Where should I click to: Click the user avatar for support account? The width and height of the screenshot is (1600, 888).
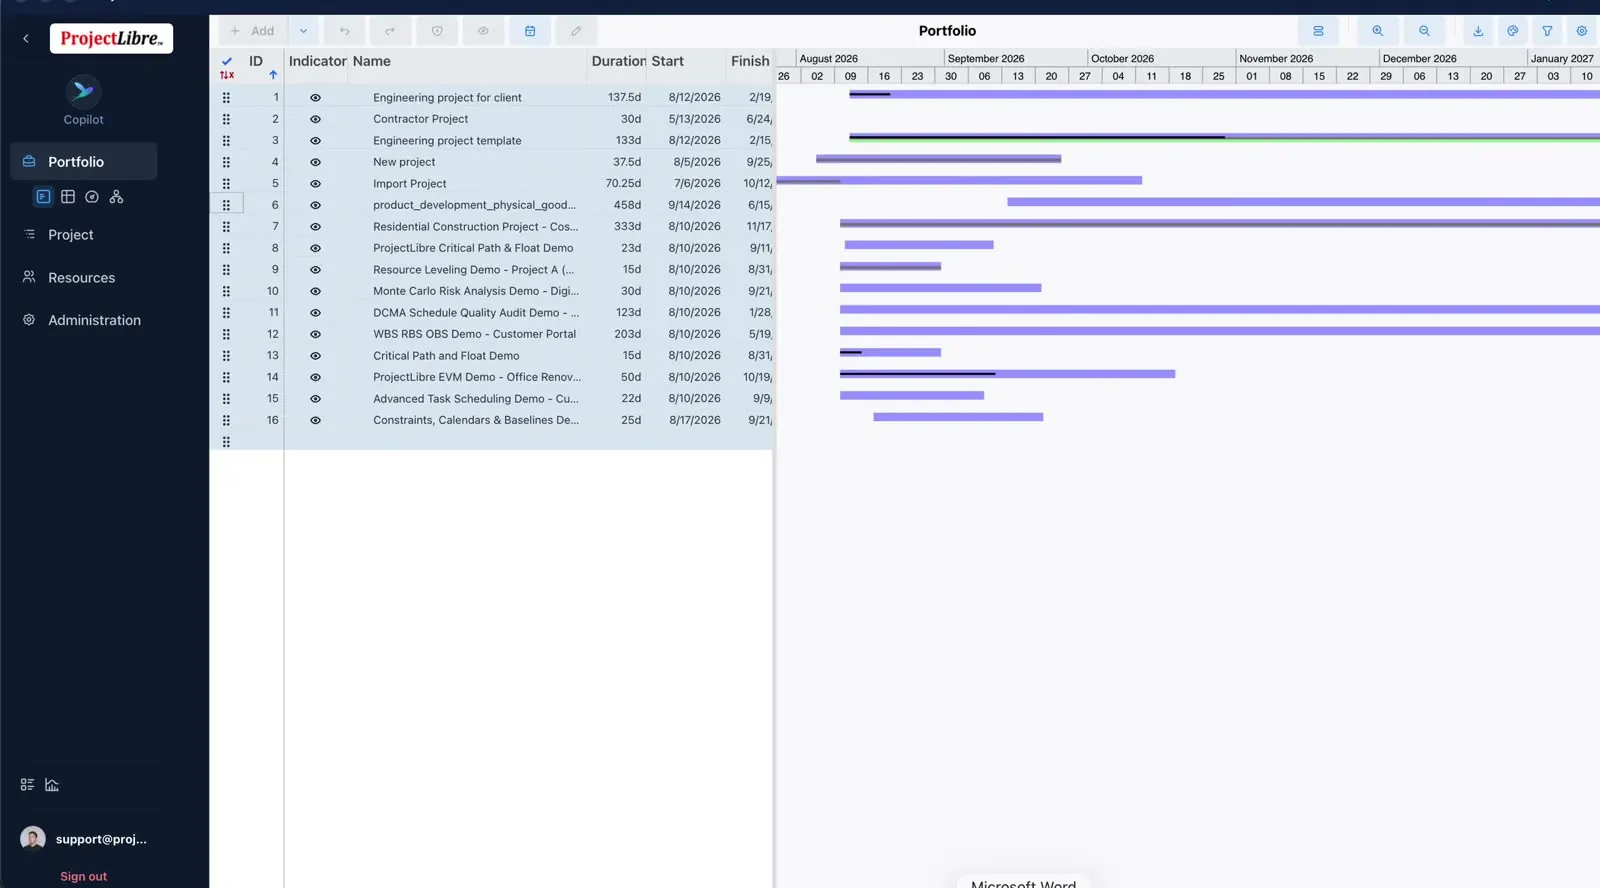pos(33,839)
